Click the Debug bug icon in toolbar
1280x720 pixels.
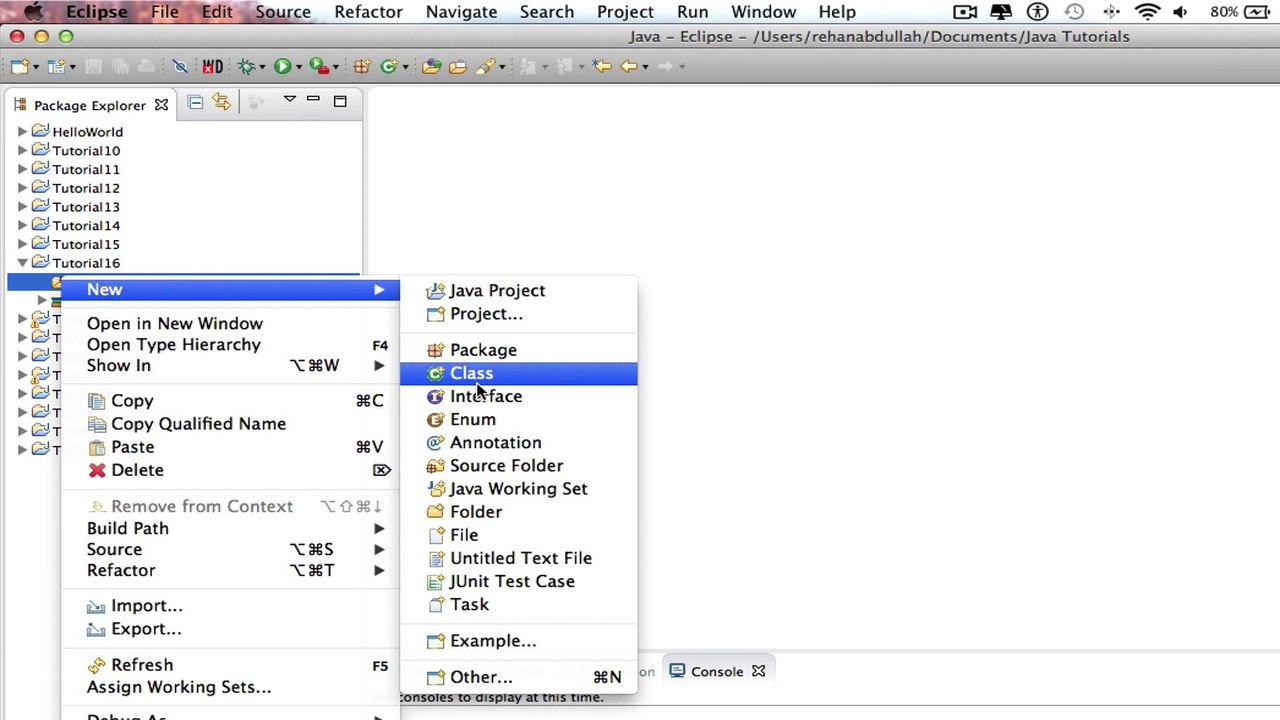(246, 66)
